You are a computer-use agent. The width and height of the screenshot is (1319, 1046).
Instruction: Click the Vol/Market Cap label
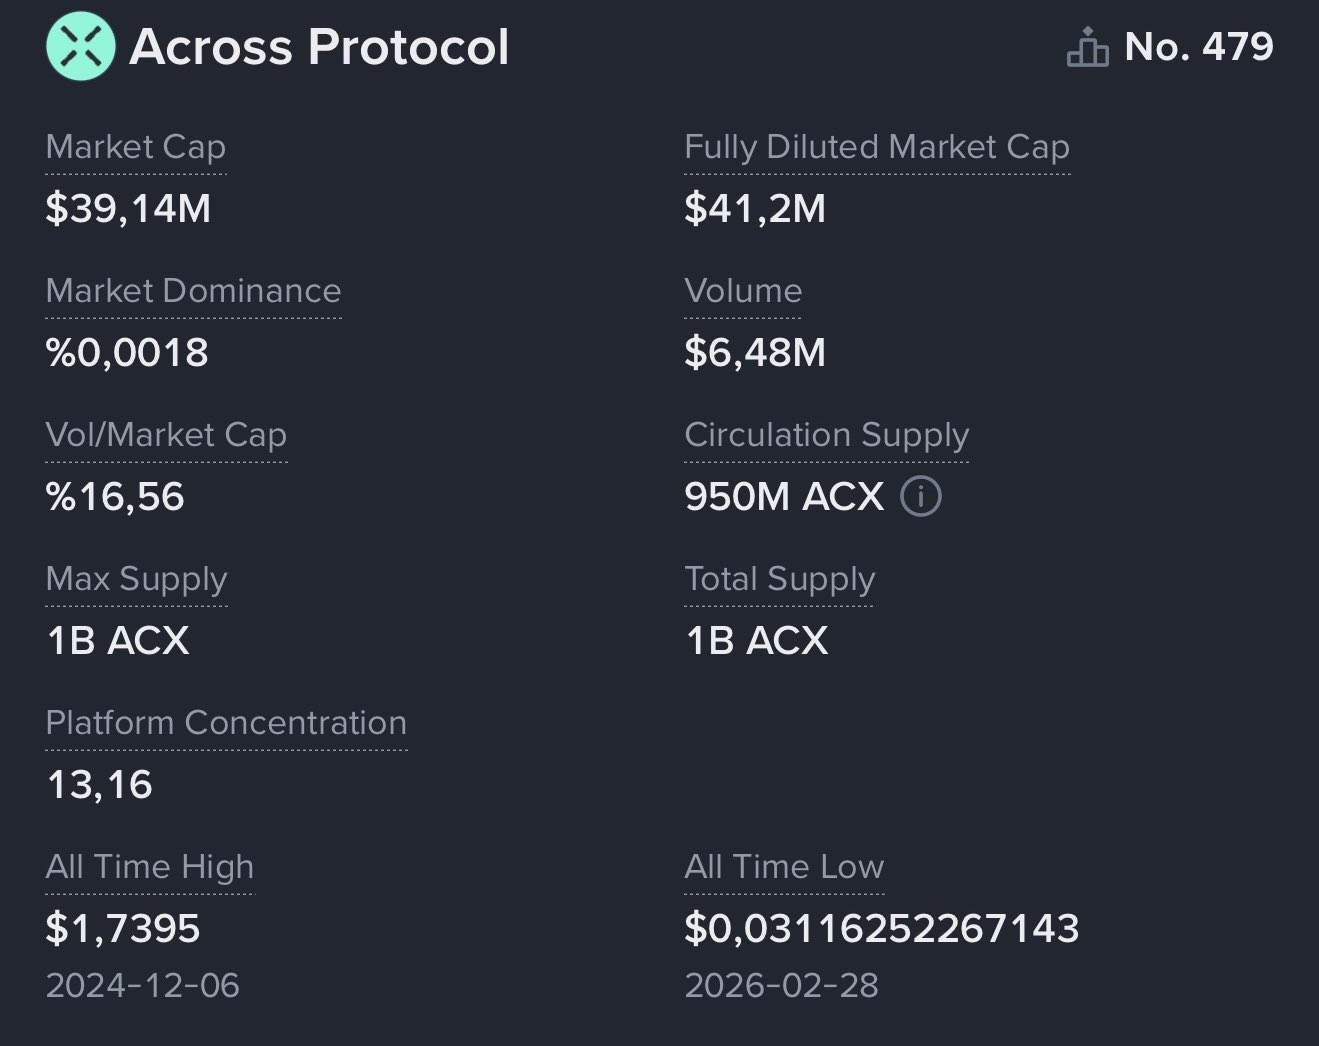pos(167,435)
